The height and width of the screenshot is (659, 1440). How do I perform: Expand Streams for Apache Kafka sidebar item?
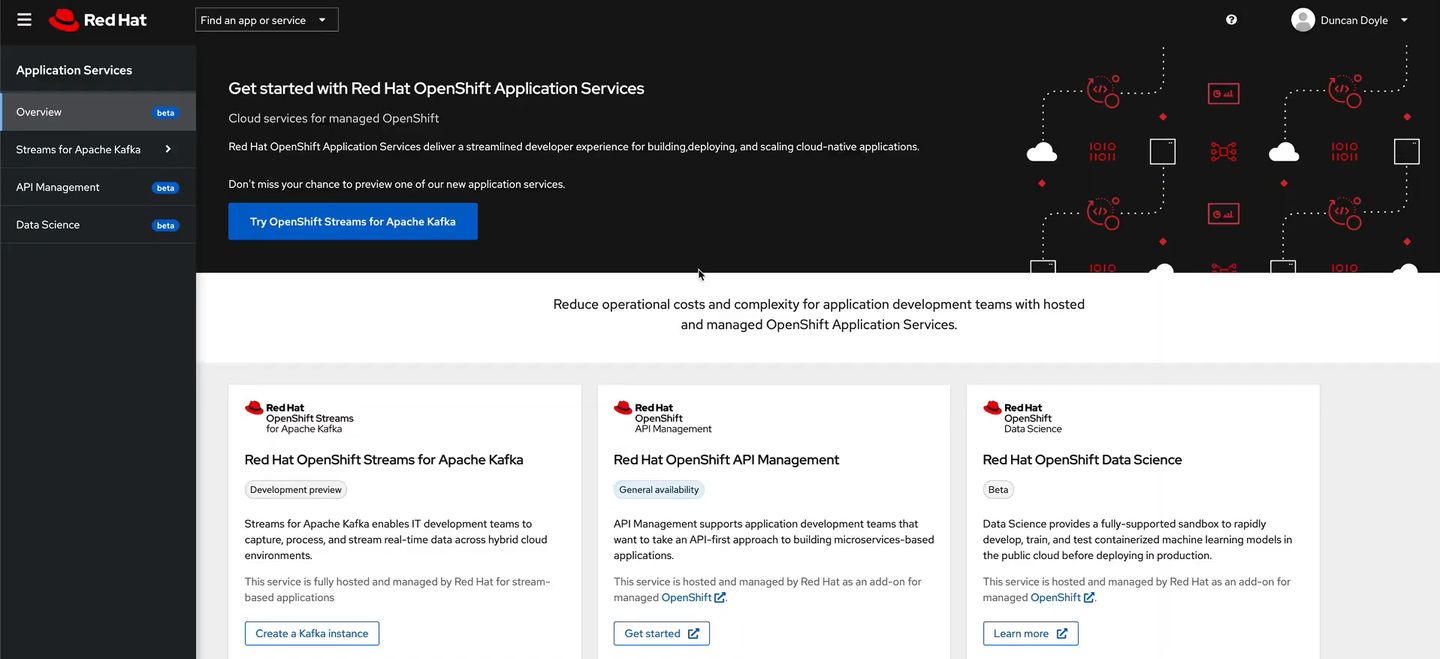tap(98, 150)
